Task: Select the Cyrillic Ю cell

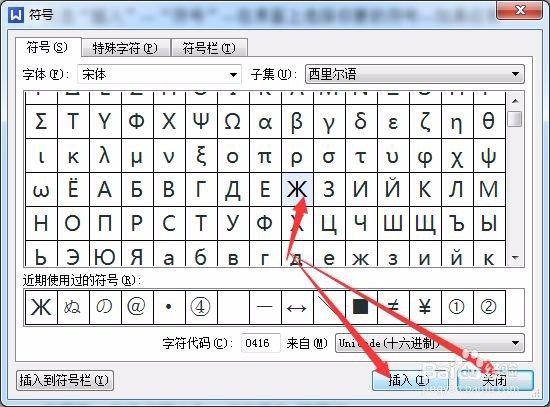Action: pyautogui.click(x=105, y=254)
